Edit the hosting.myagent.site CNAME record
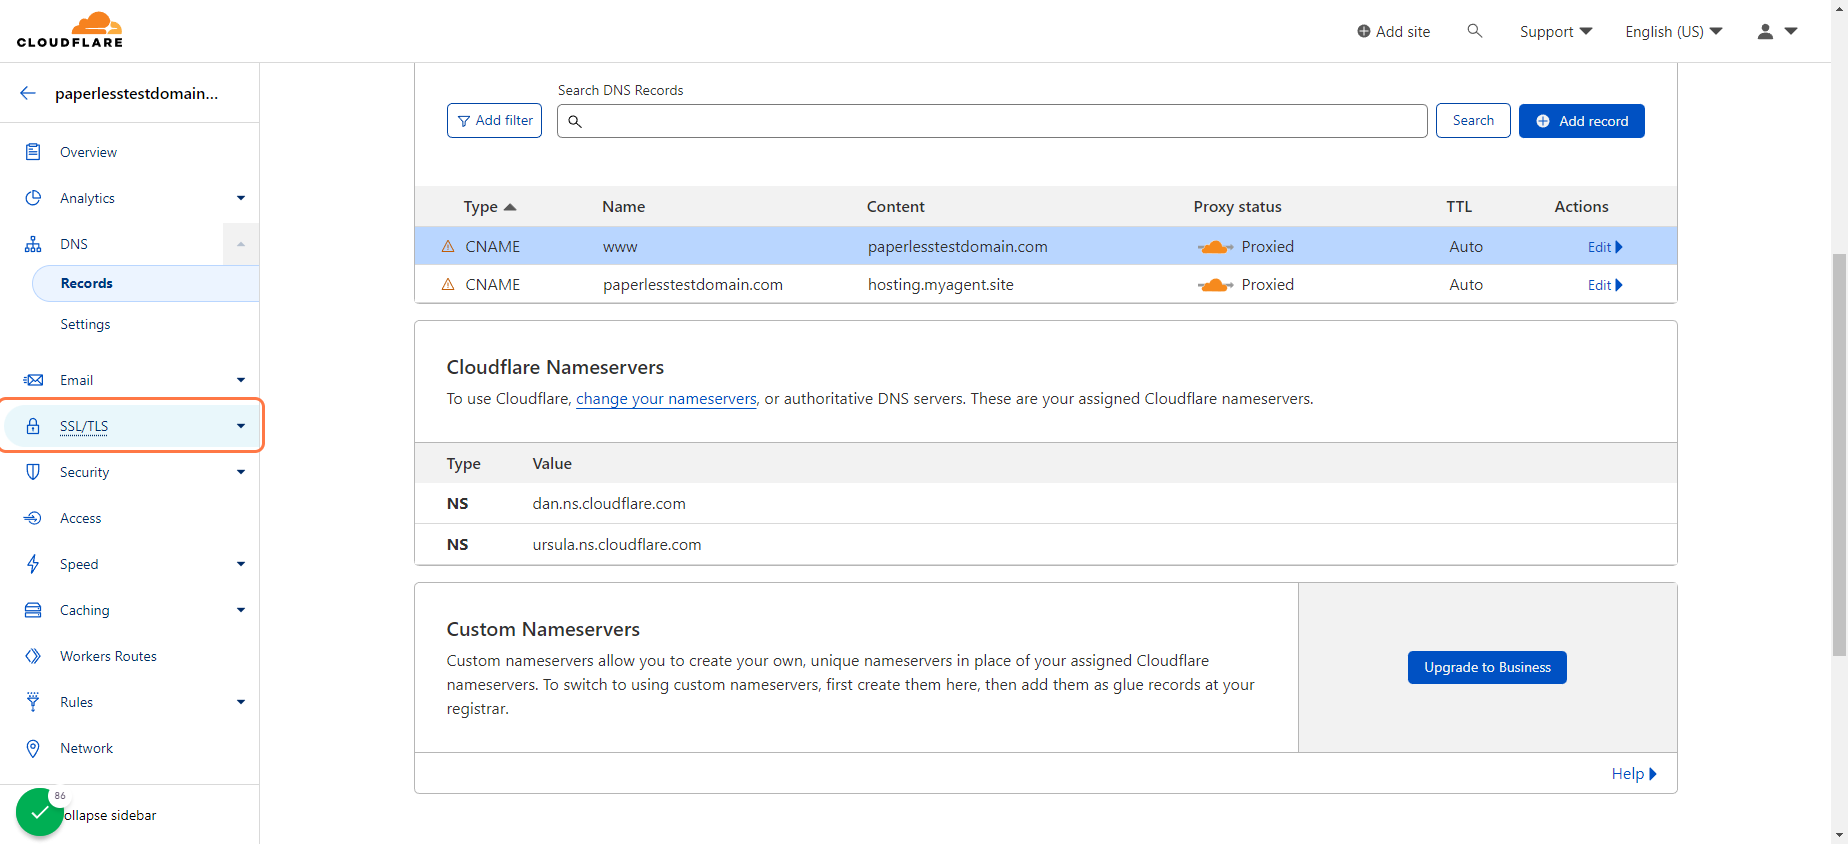 point(1605,285)
